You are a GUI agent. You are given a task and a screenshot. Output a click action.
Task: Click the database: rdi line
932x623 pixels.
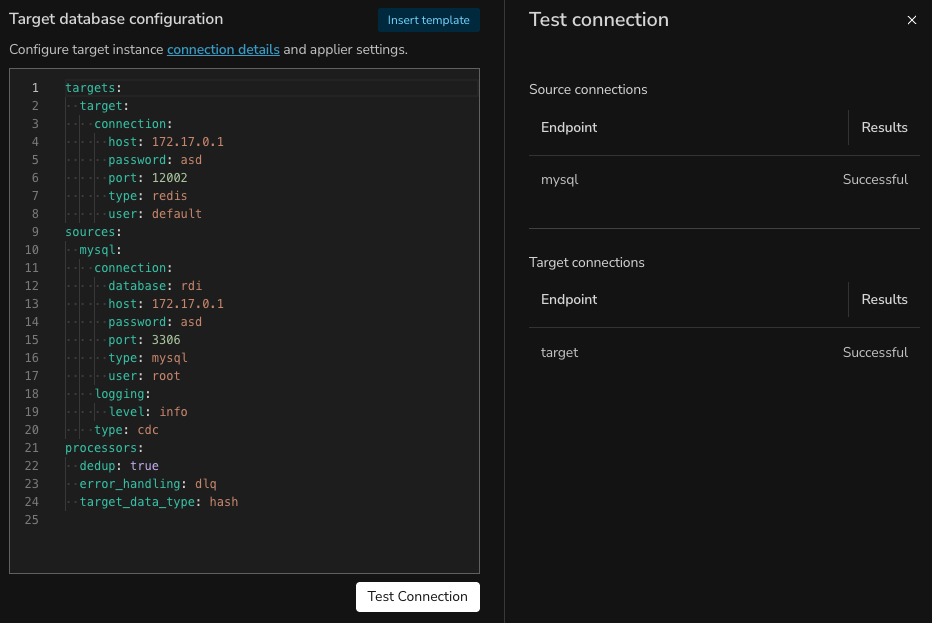155,286
